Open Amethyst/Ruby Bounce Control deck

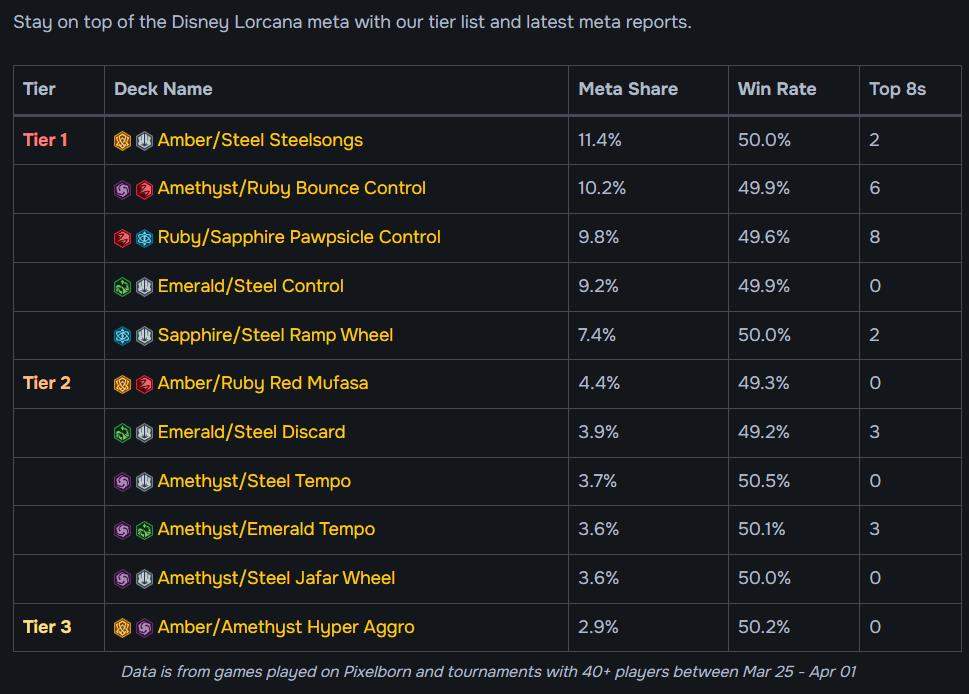(x=292, y=188)
